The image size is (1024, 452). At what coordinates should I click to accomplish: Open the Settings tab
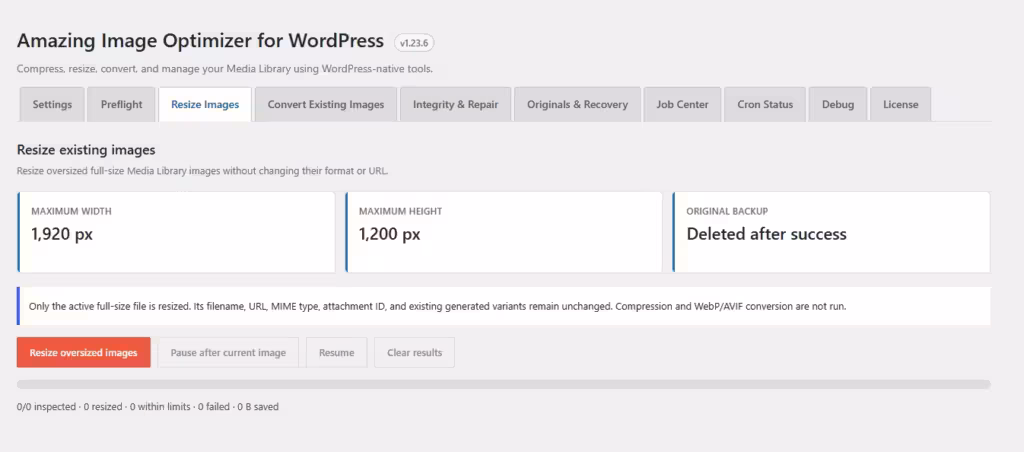pyautogui.click(x=52, y=105)
